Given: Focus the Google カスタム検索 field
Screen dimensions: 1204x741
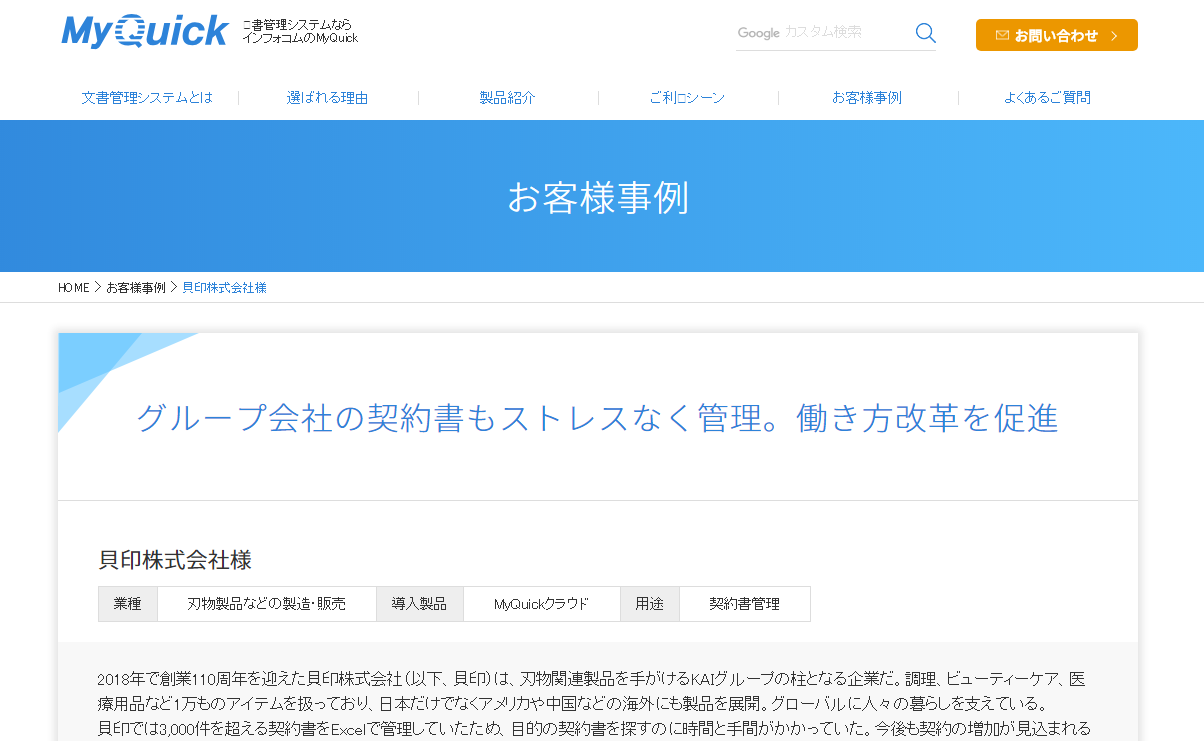Looking at the screenshot, I should [x=824, y=33].
